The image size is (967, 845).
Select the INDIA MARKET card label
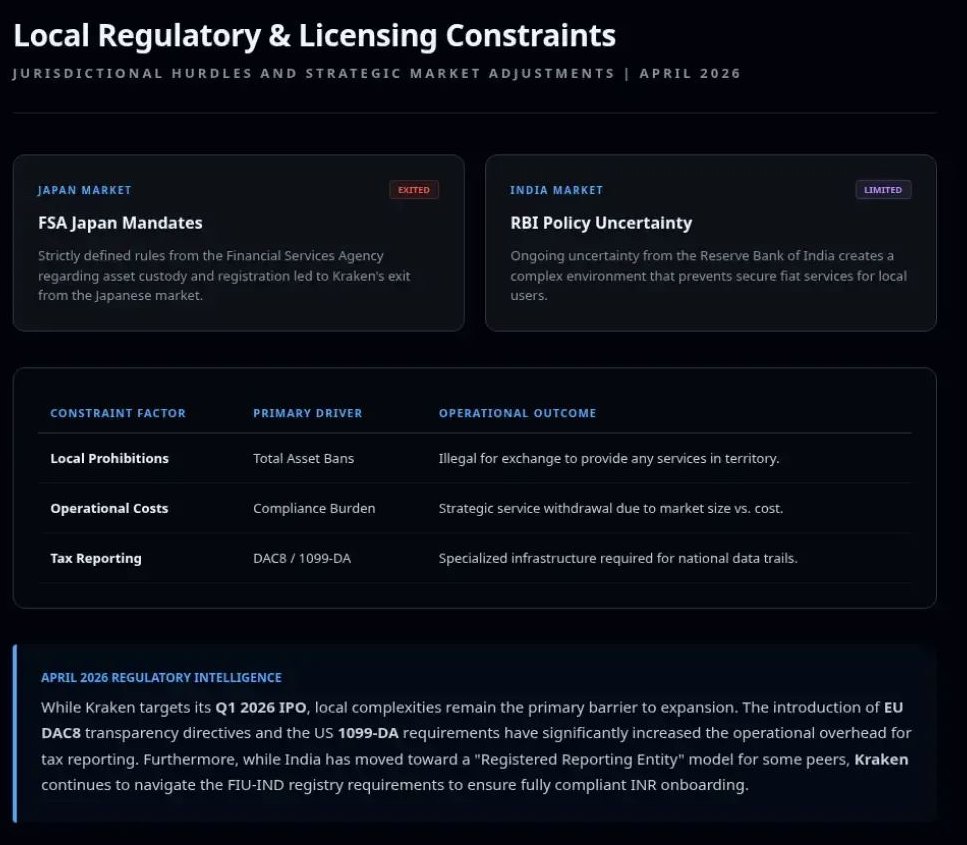point(556,190)
